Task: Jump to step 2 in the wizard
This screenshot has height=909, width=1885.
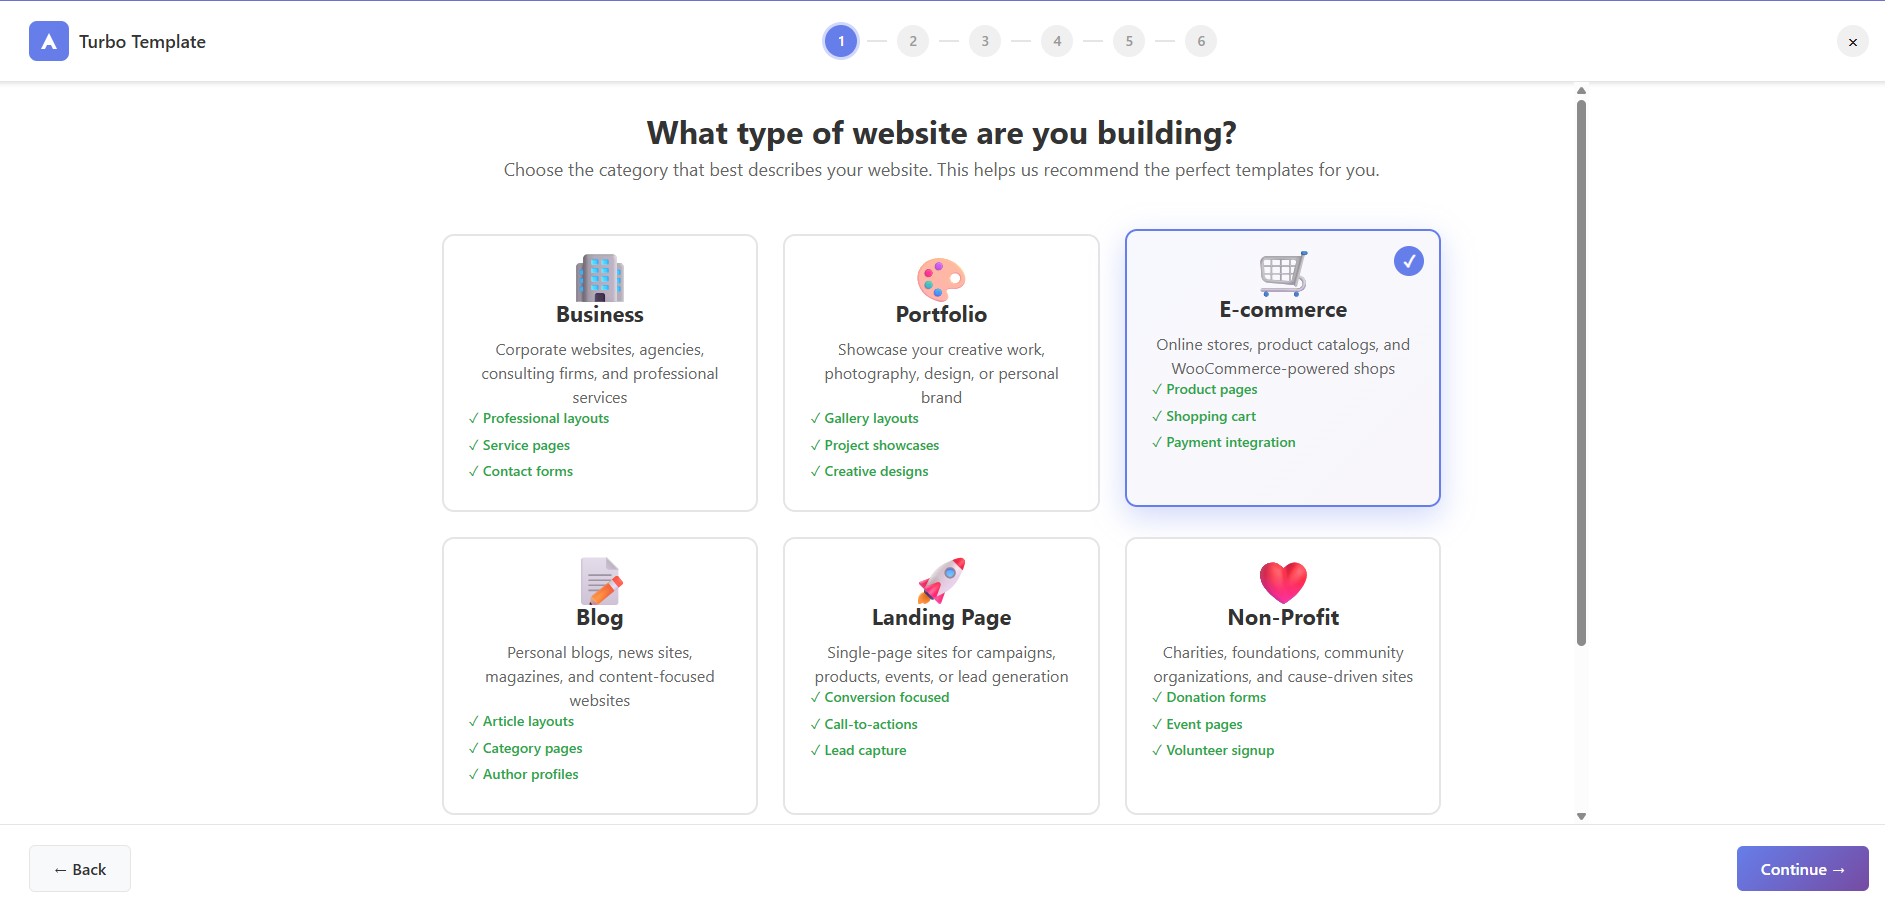Action: click(x=913, y=41)
